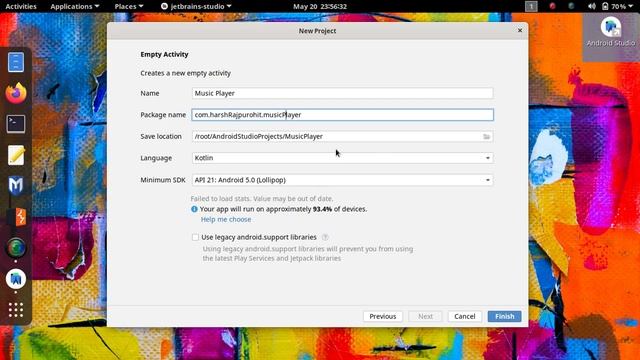
Task: Open the Places menu
Action: point(129,6)
